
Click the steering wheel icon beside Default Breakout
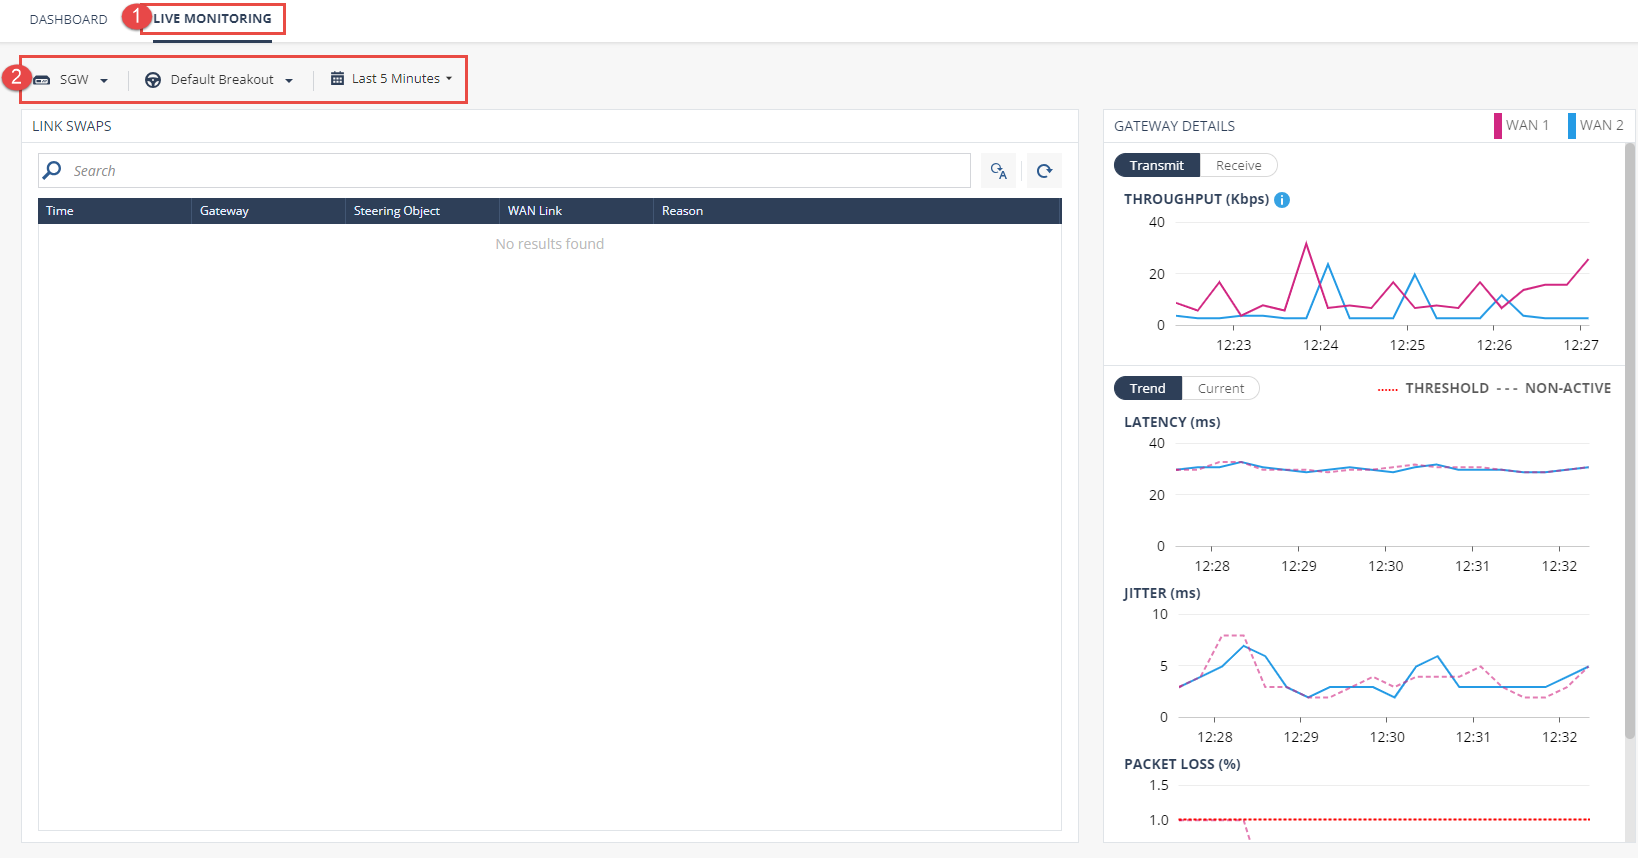[153, 80]
